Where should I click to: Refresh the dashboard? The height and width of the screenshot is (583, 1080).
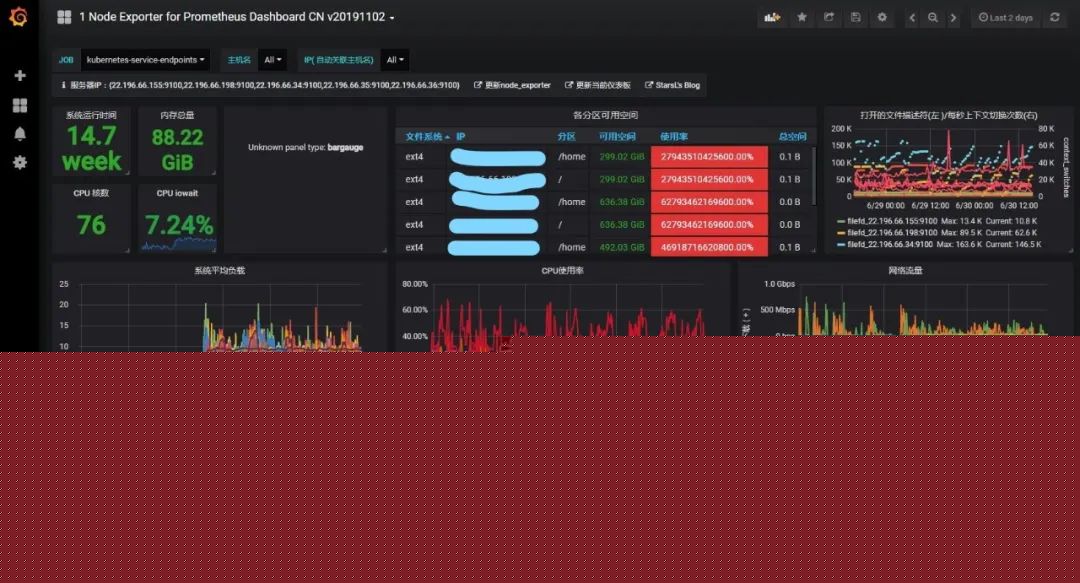click(1055, 18)
